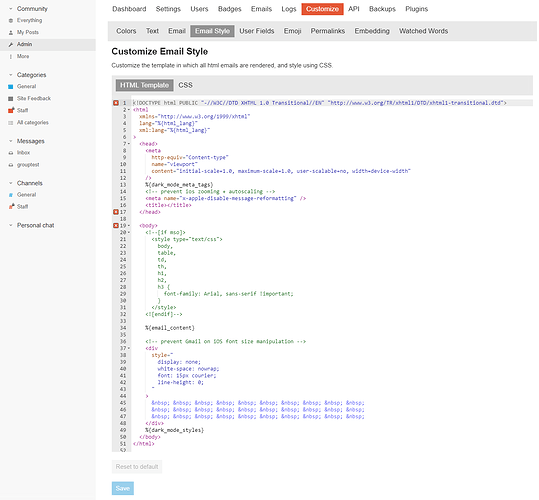Open the Logs admin tab
The width and height of the screenshot is (539, 500).
pos(289,9)
